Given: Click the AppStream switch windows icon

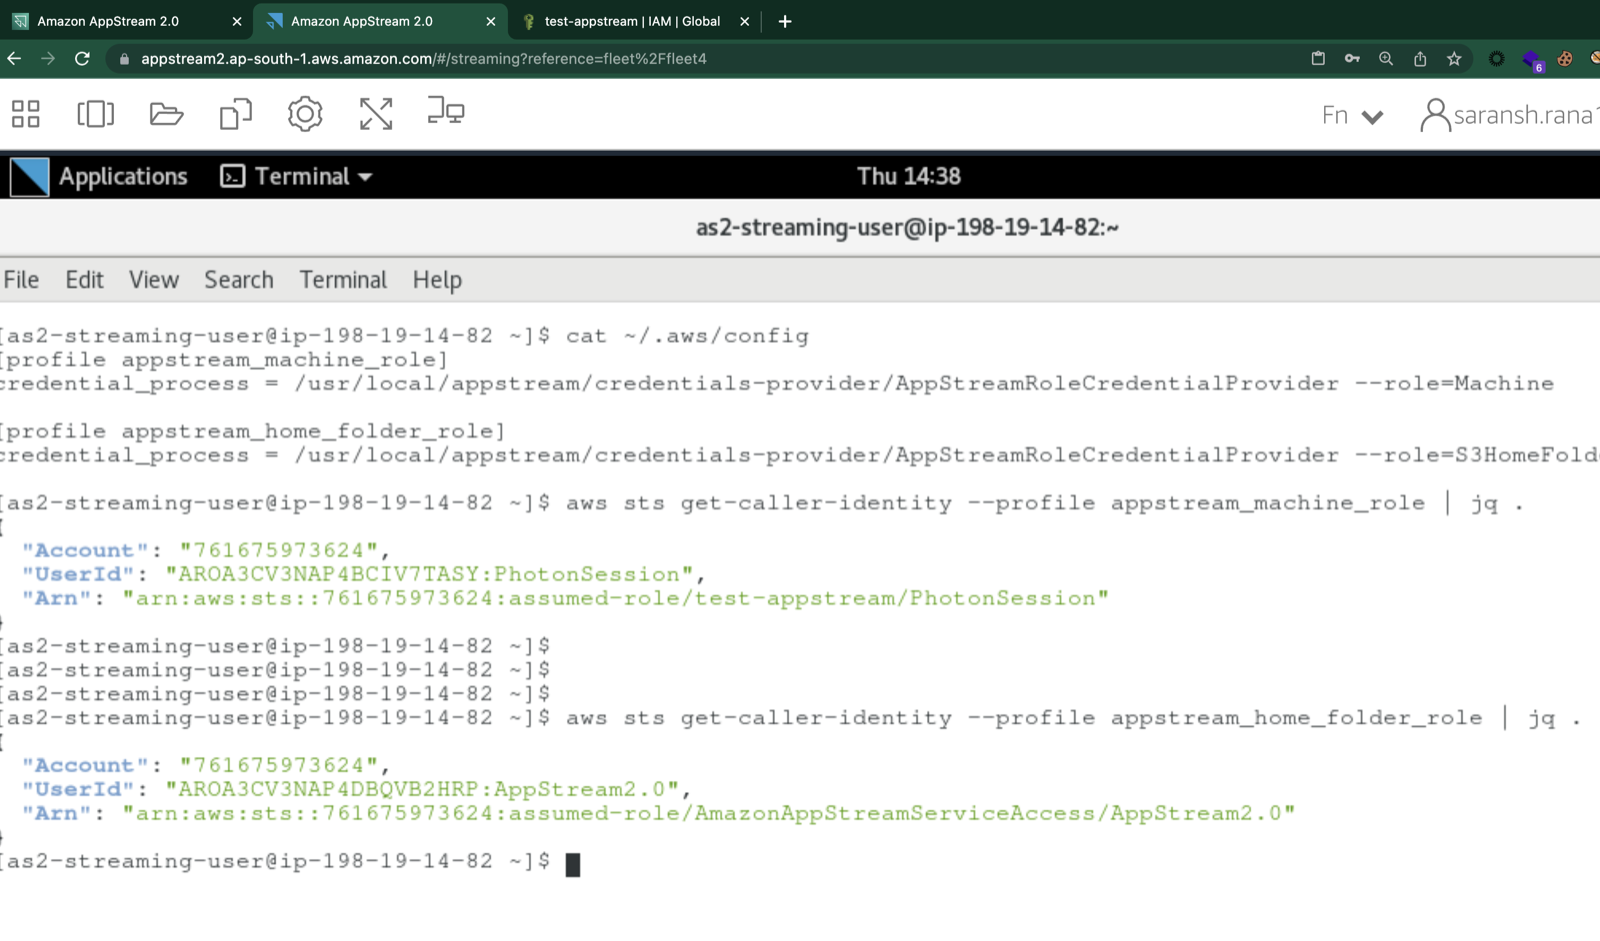Looking at the screenshot, I should click(x=96, y=114).
